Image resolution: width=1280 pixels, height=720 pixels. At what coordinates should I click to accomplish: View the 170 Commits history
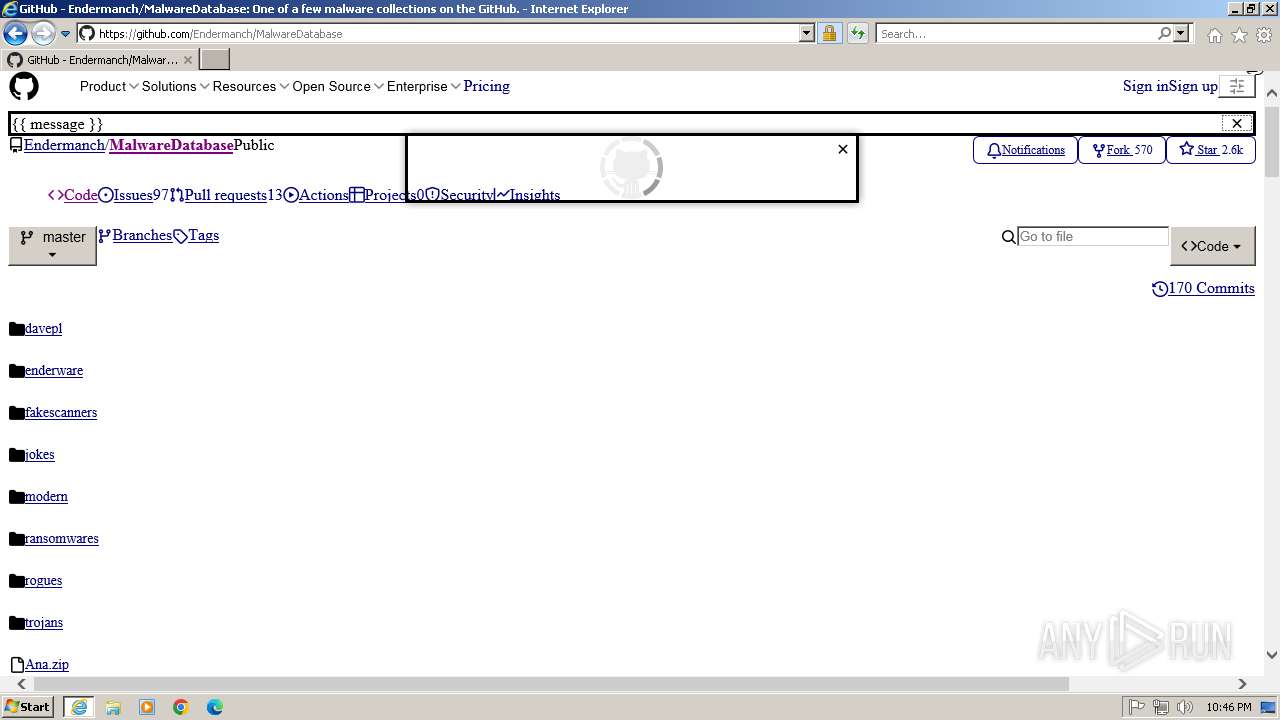click(x=1203, y=288)
